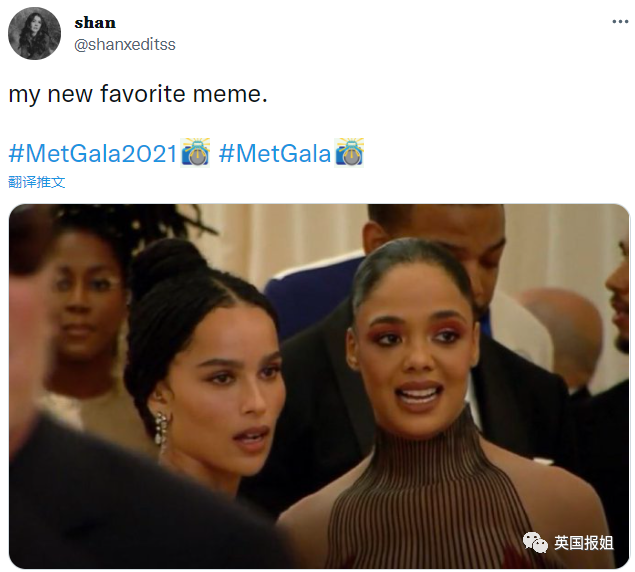The height and width of the screenshot is (572, 635).
Task: Open the @shanxeditss handle
Action: [125, 45]
